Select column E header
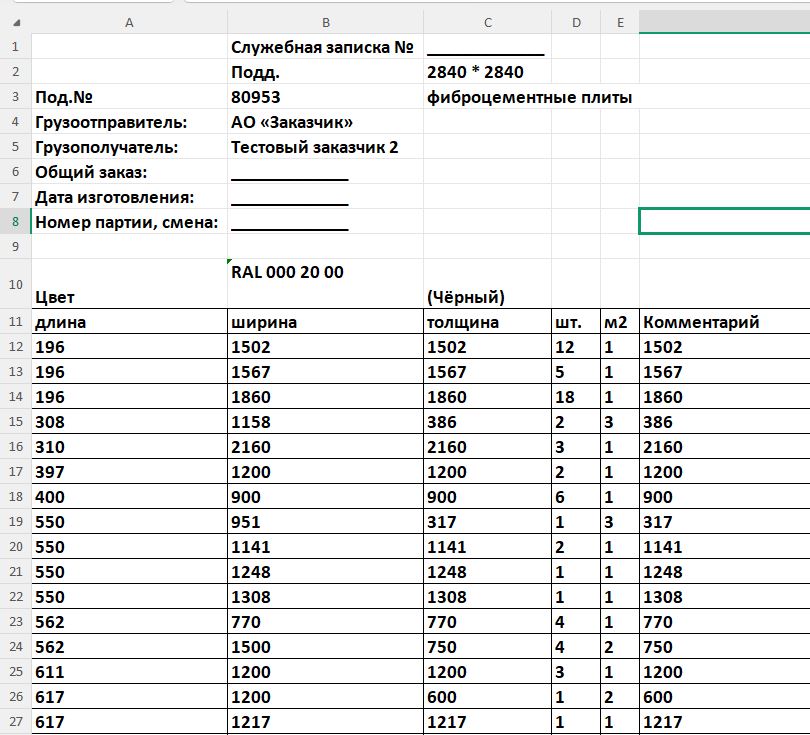This screenshot has width=810, height=735. (x=620, y=23)
